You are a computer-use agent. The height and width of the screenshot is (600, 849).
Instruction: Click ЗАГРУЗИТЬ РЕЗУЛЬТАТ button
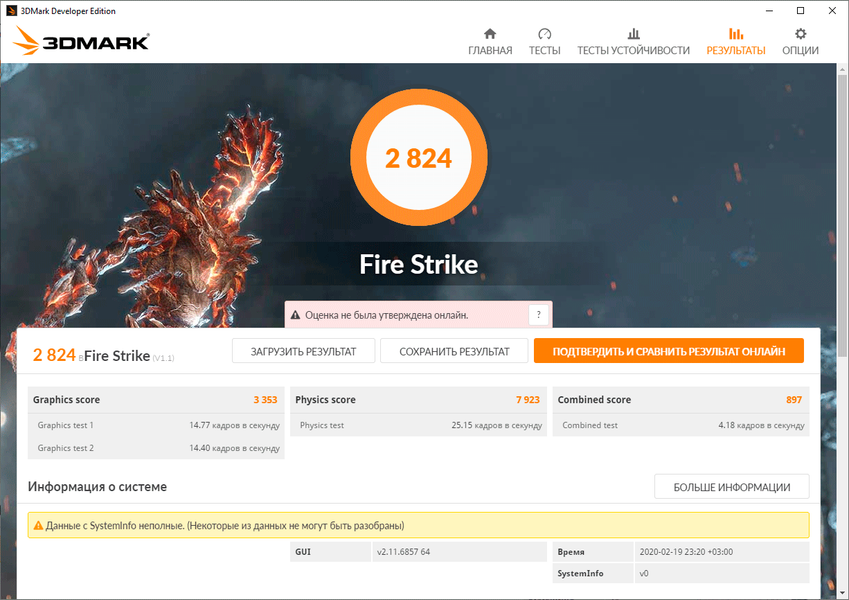[x=303, y=351]
